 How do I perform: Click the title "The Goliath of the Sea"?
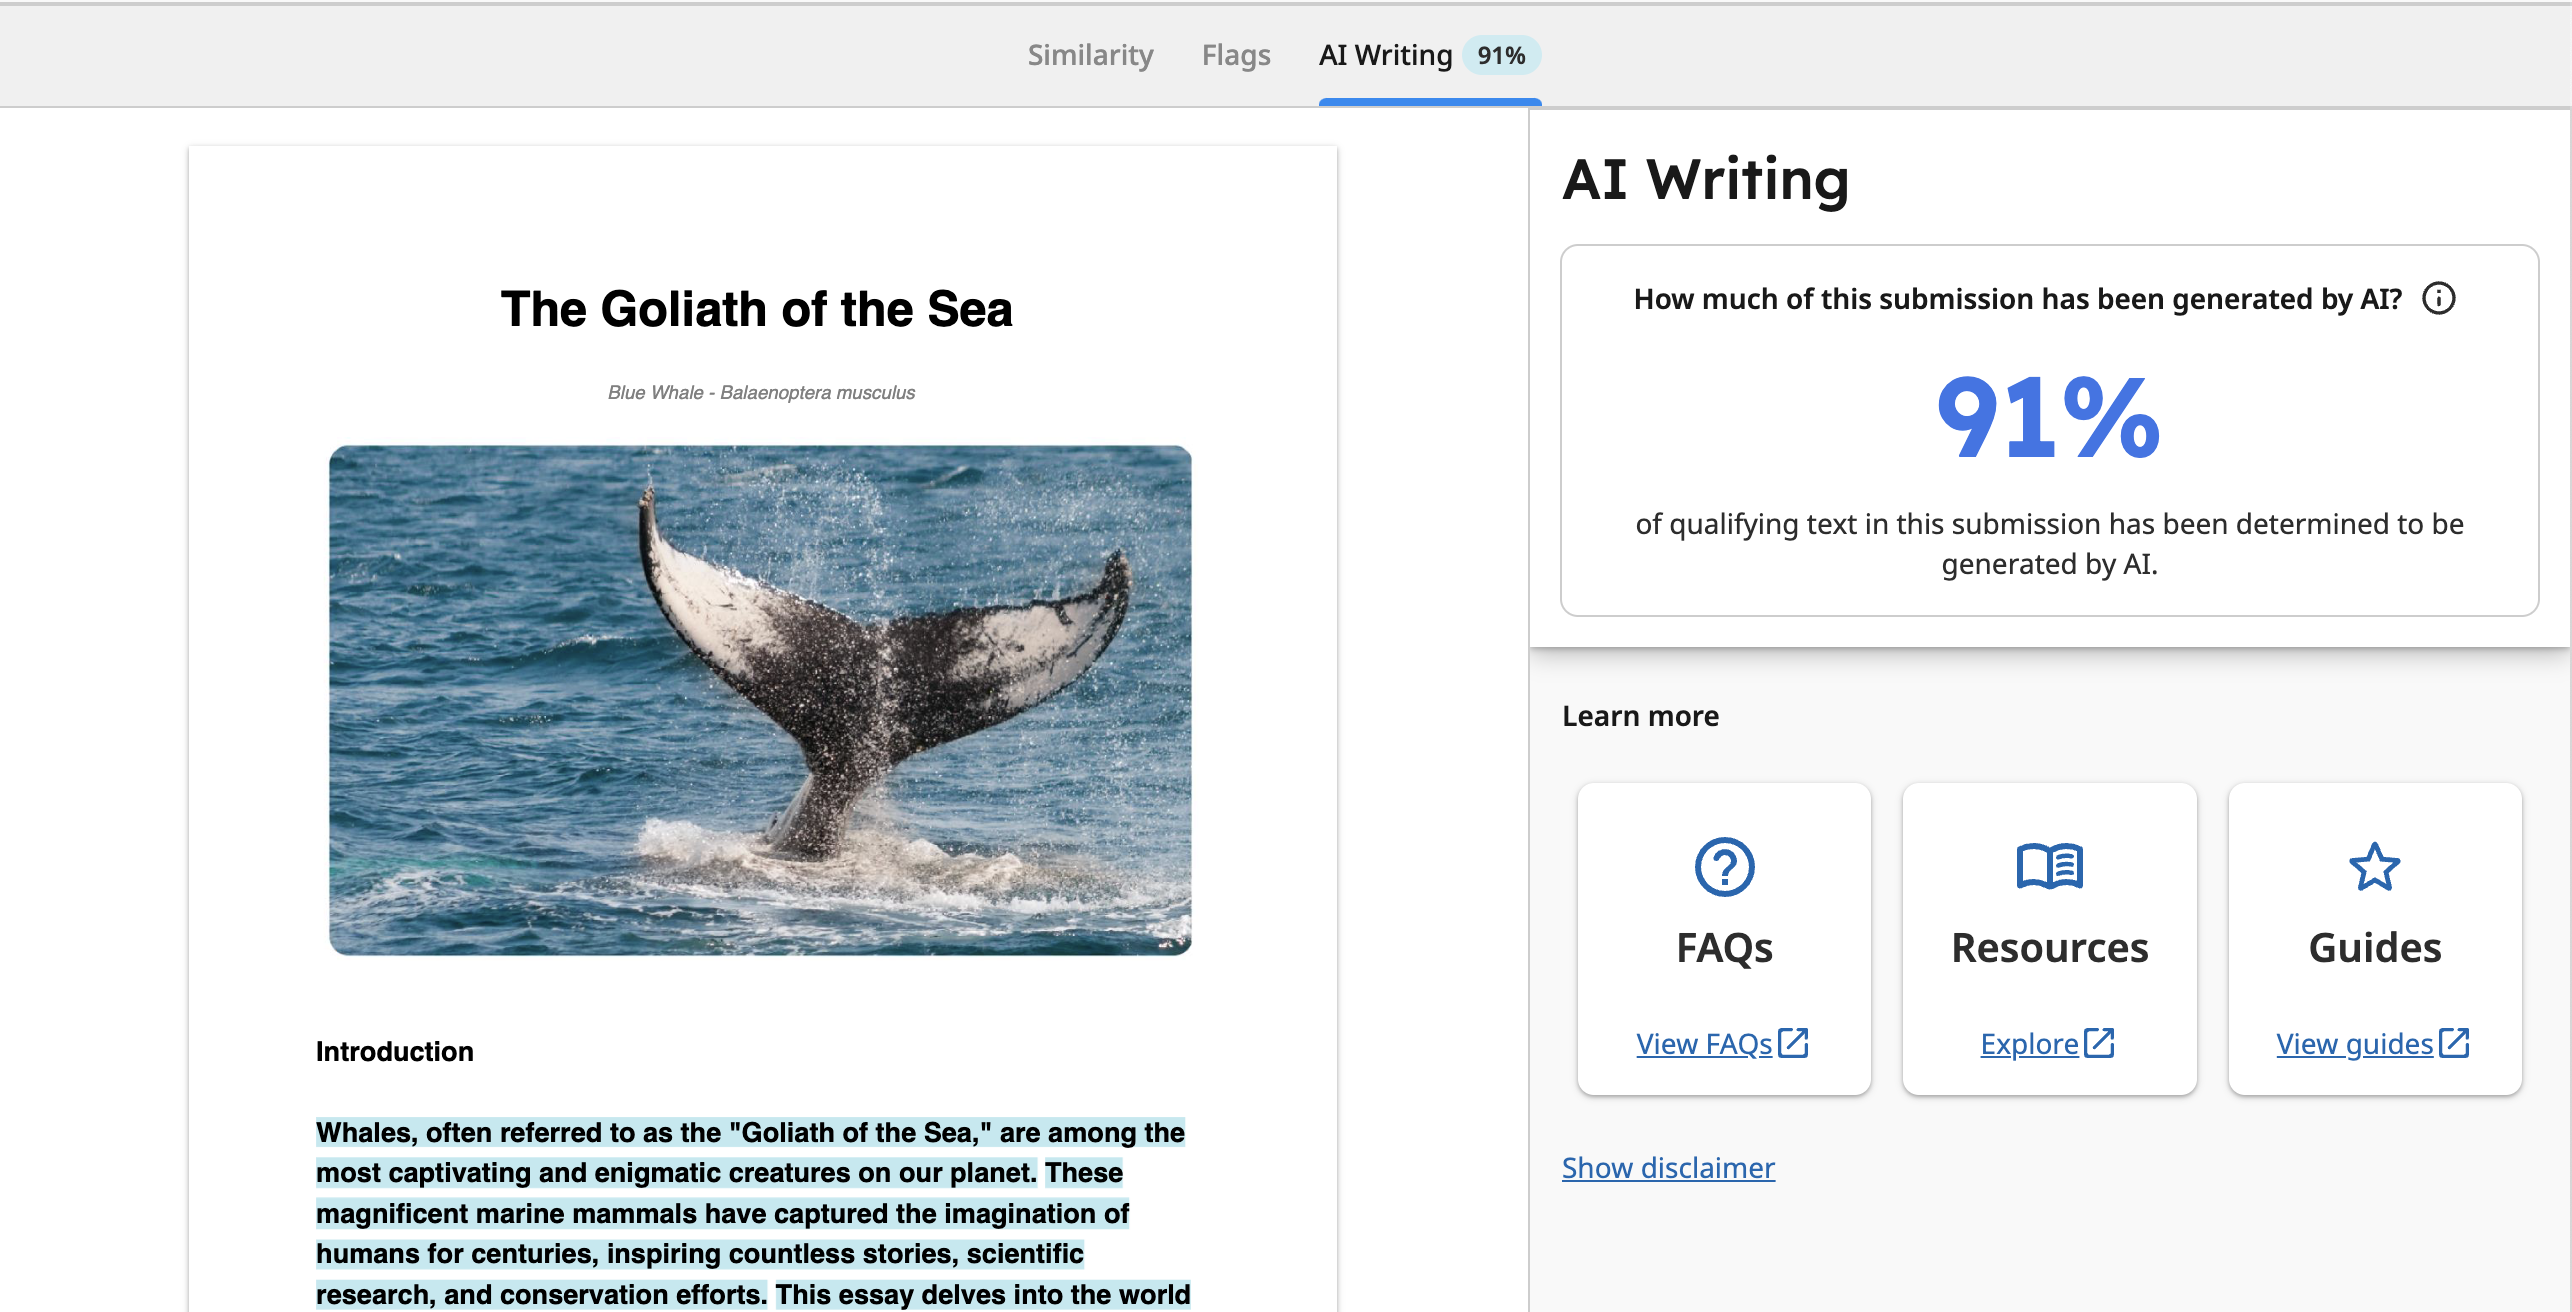coord(756,309)
